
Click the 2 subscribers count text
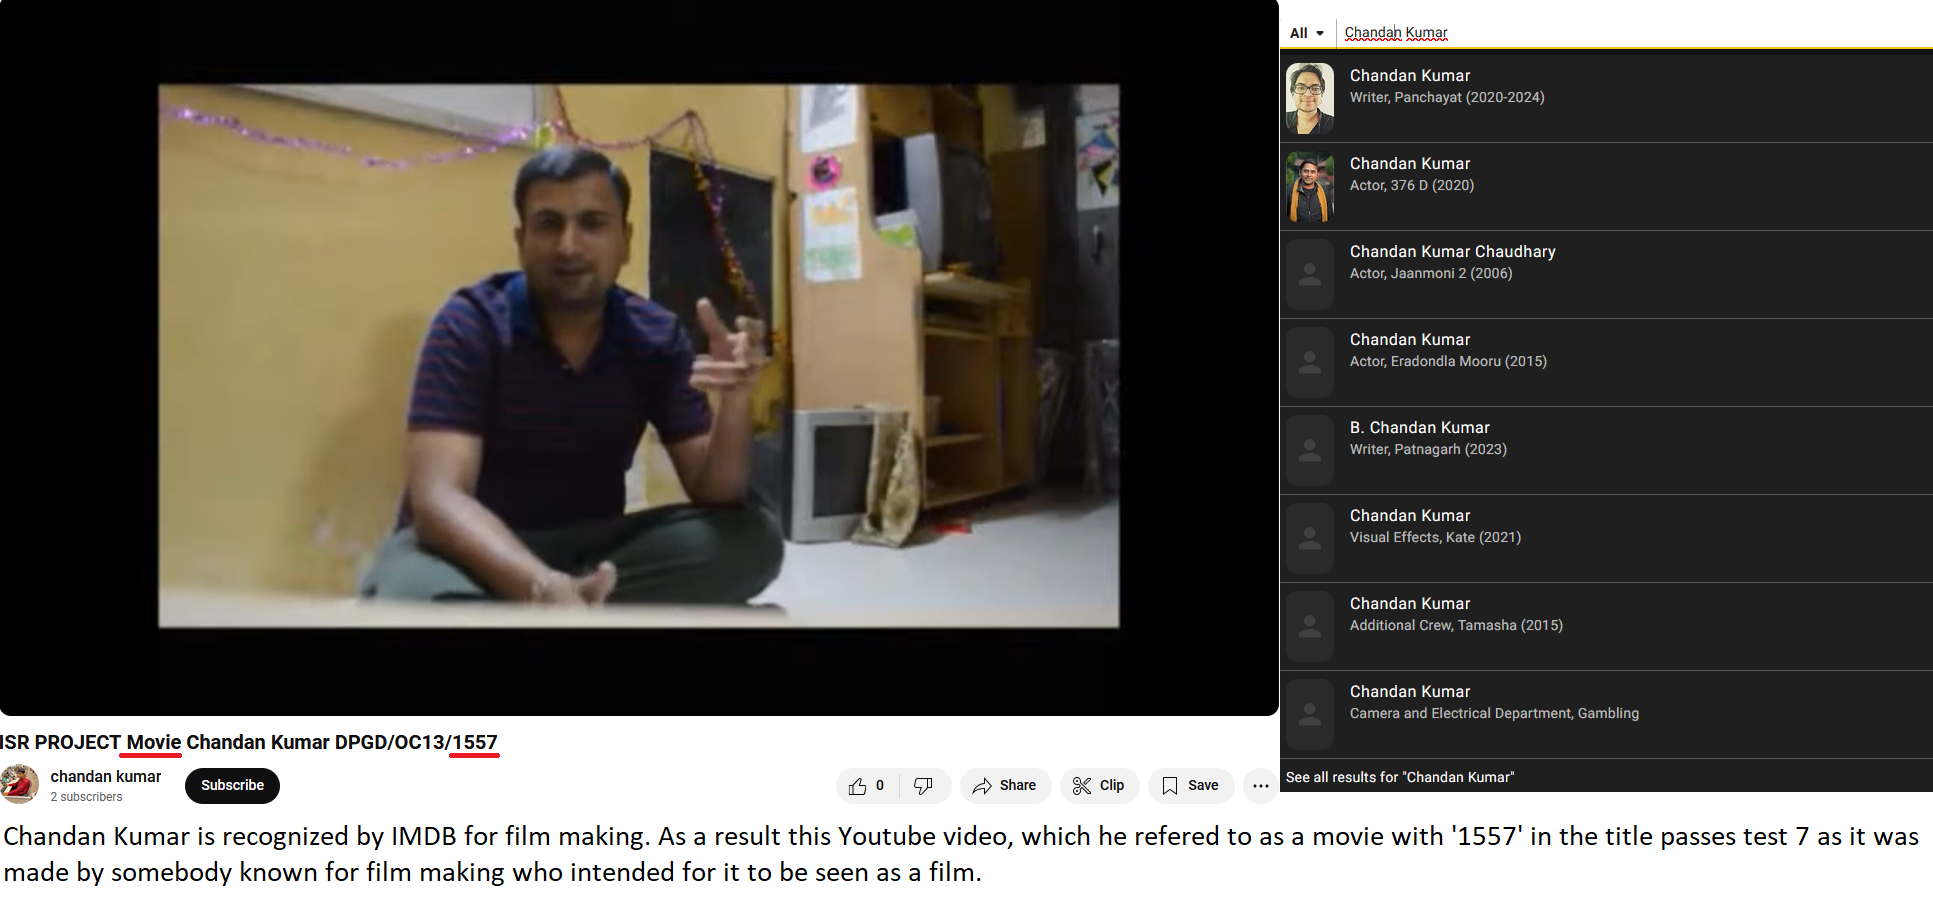(x=87, y=797)
